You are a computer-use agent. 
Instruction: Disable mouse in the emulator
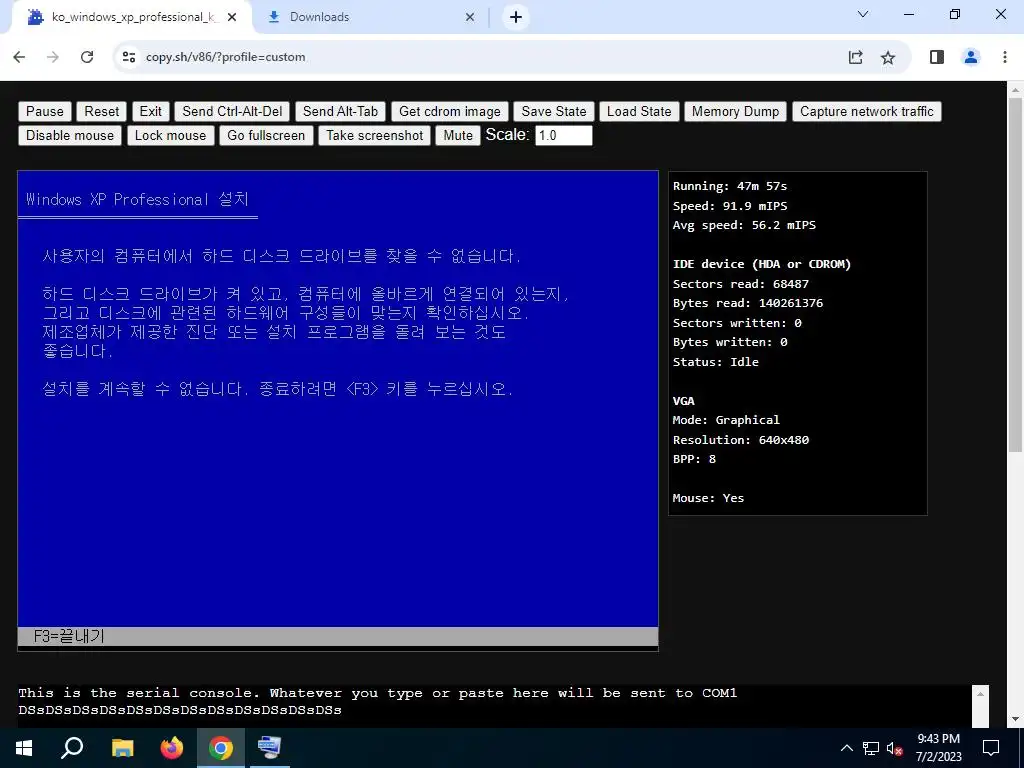pyautogui.click(x=69, y=135)
